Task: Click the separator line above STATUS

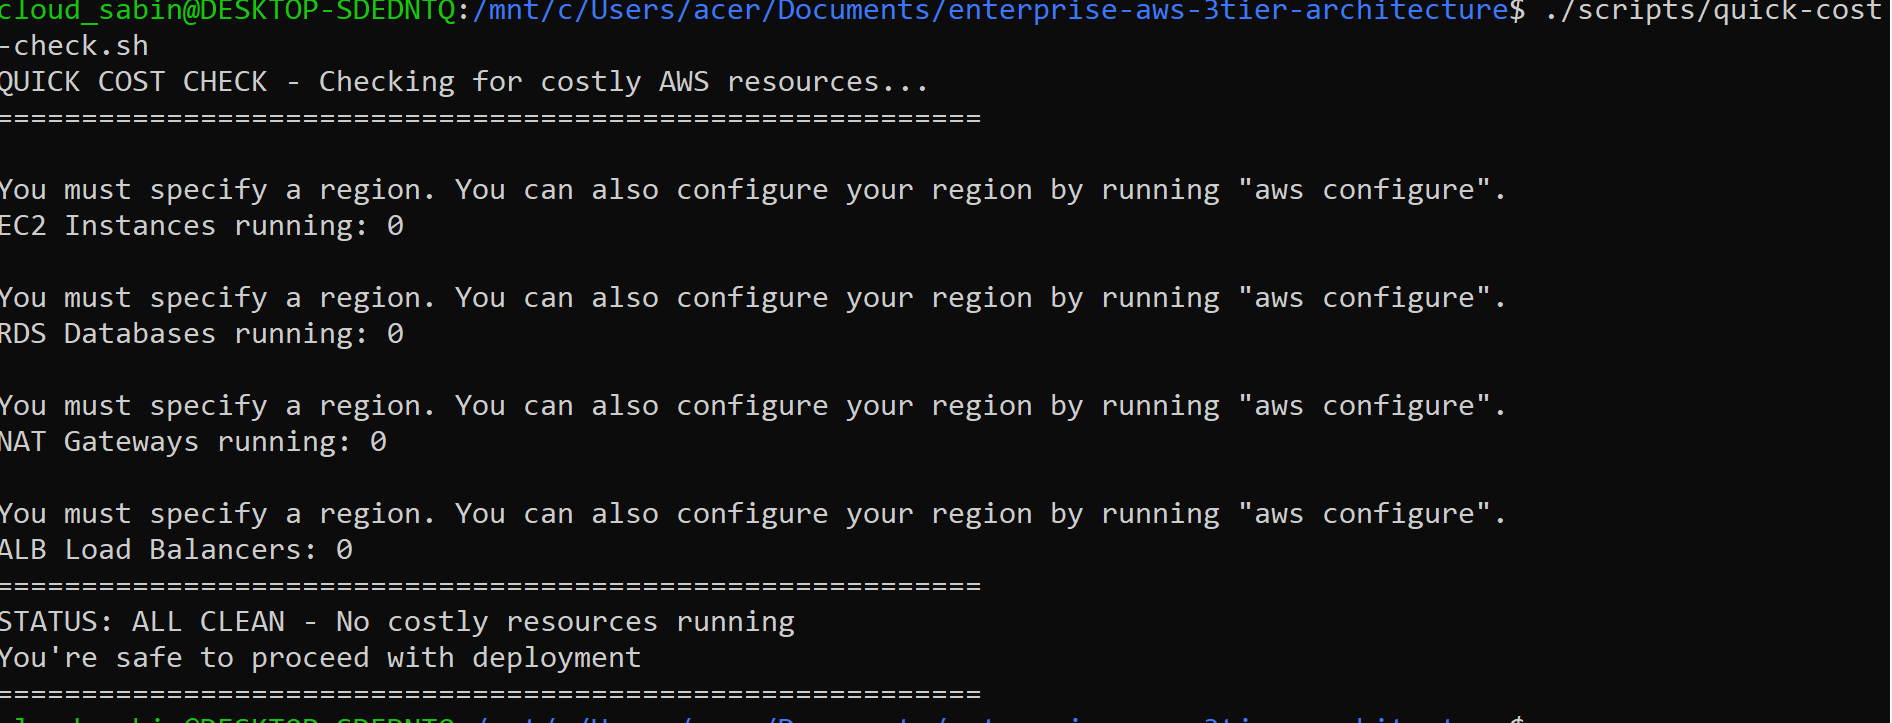Action: tap(490, 586)
